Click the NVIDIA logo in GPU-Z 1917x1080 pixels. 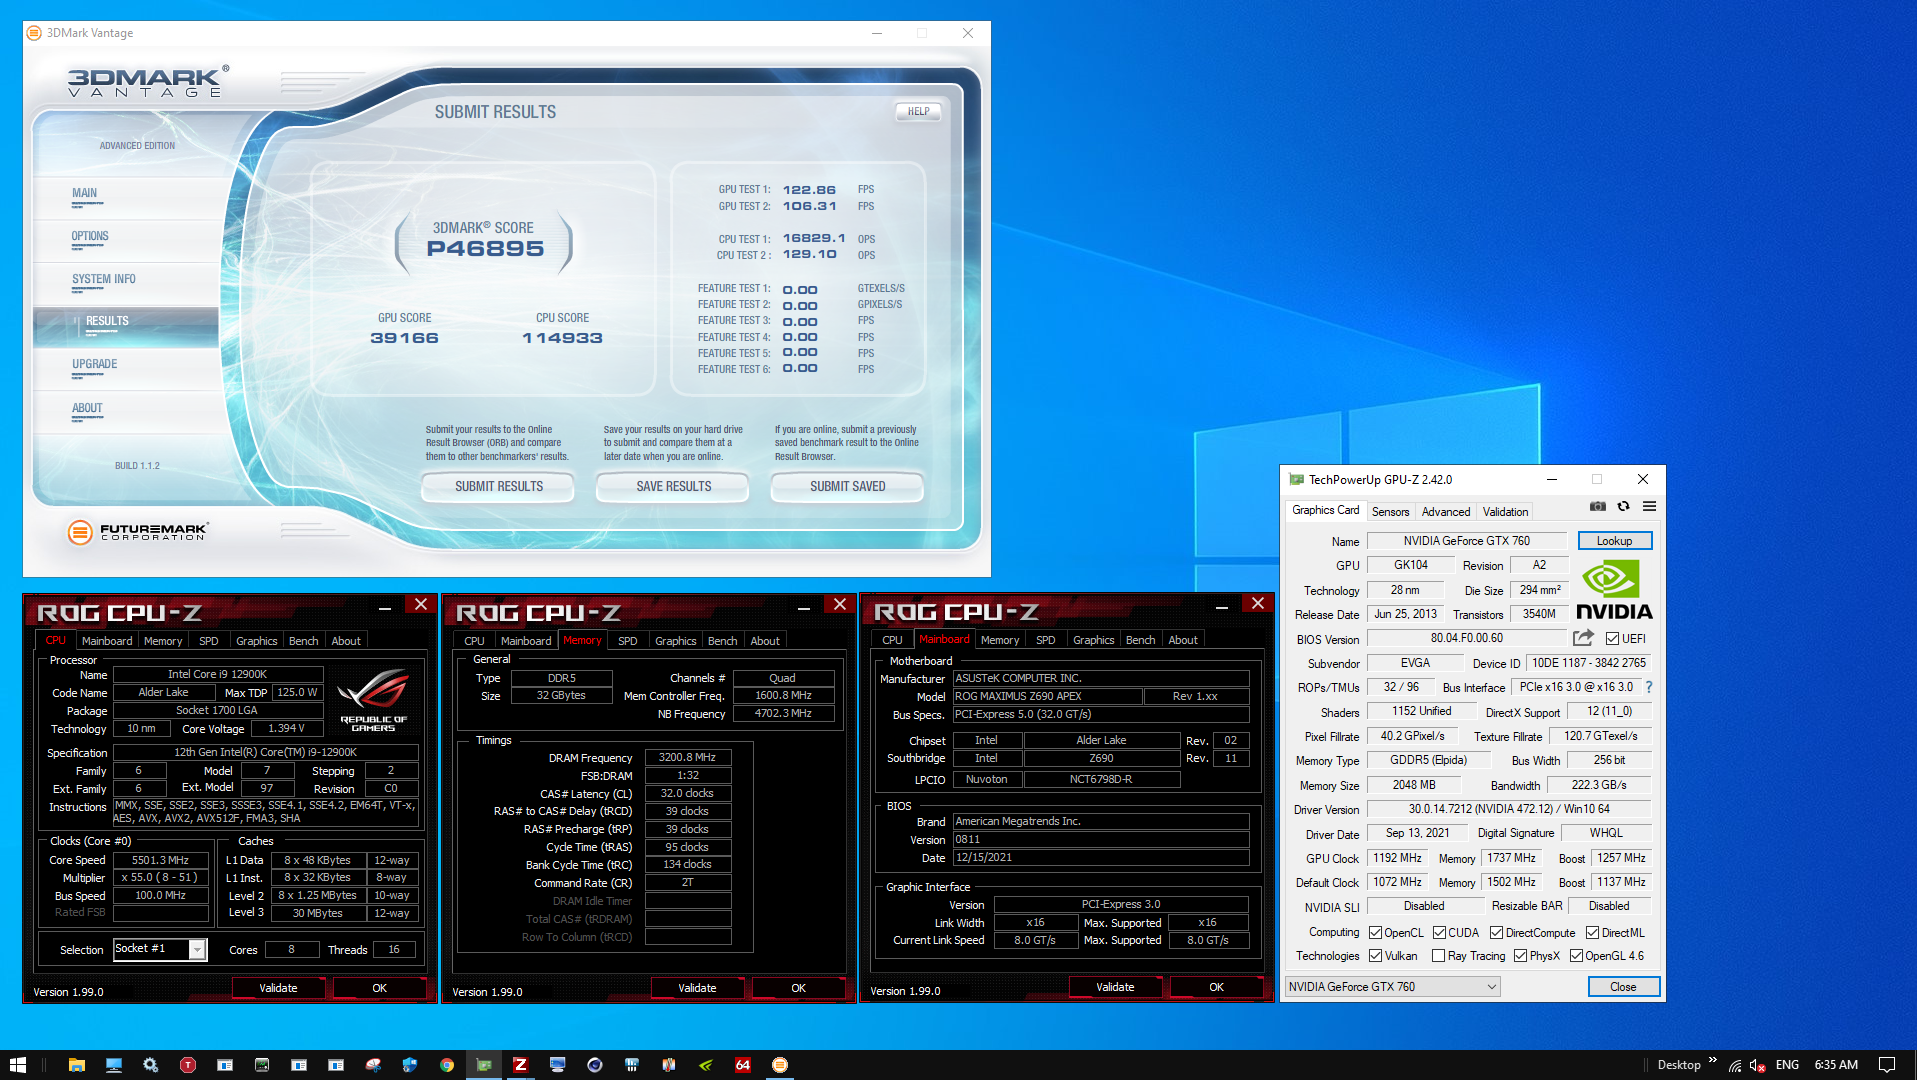point(1614,590)
